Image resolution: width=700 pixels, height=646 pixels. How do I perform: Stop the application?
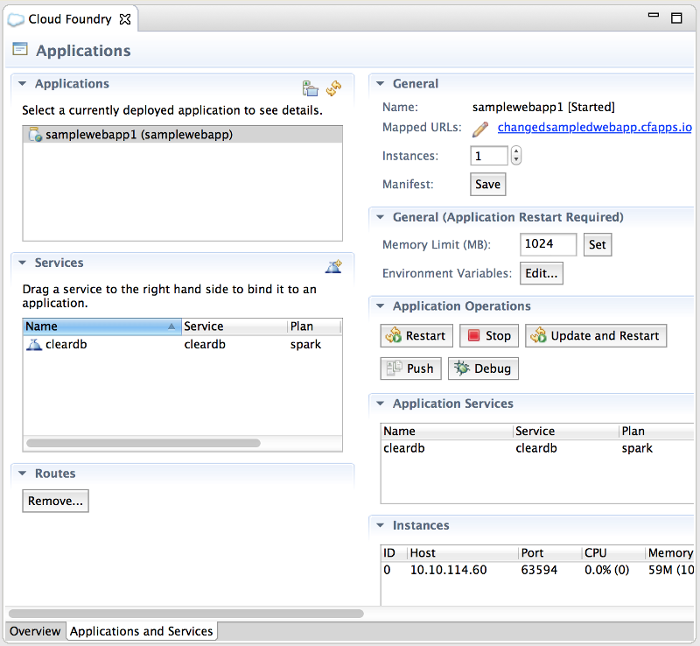[489, 336]
